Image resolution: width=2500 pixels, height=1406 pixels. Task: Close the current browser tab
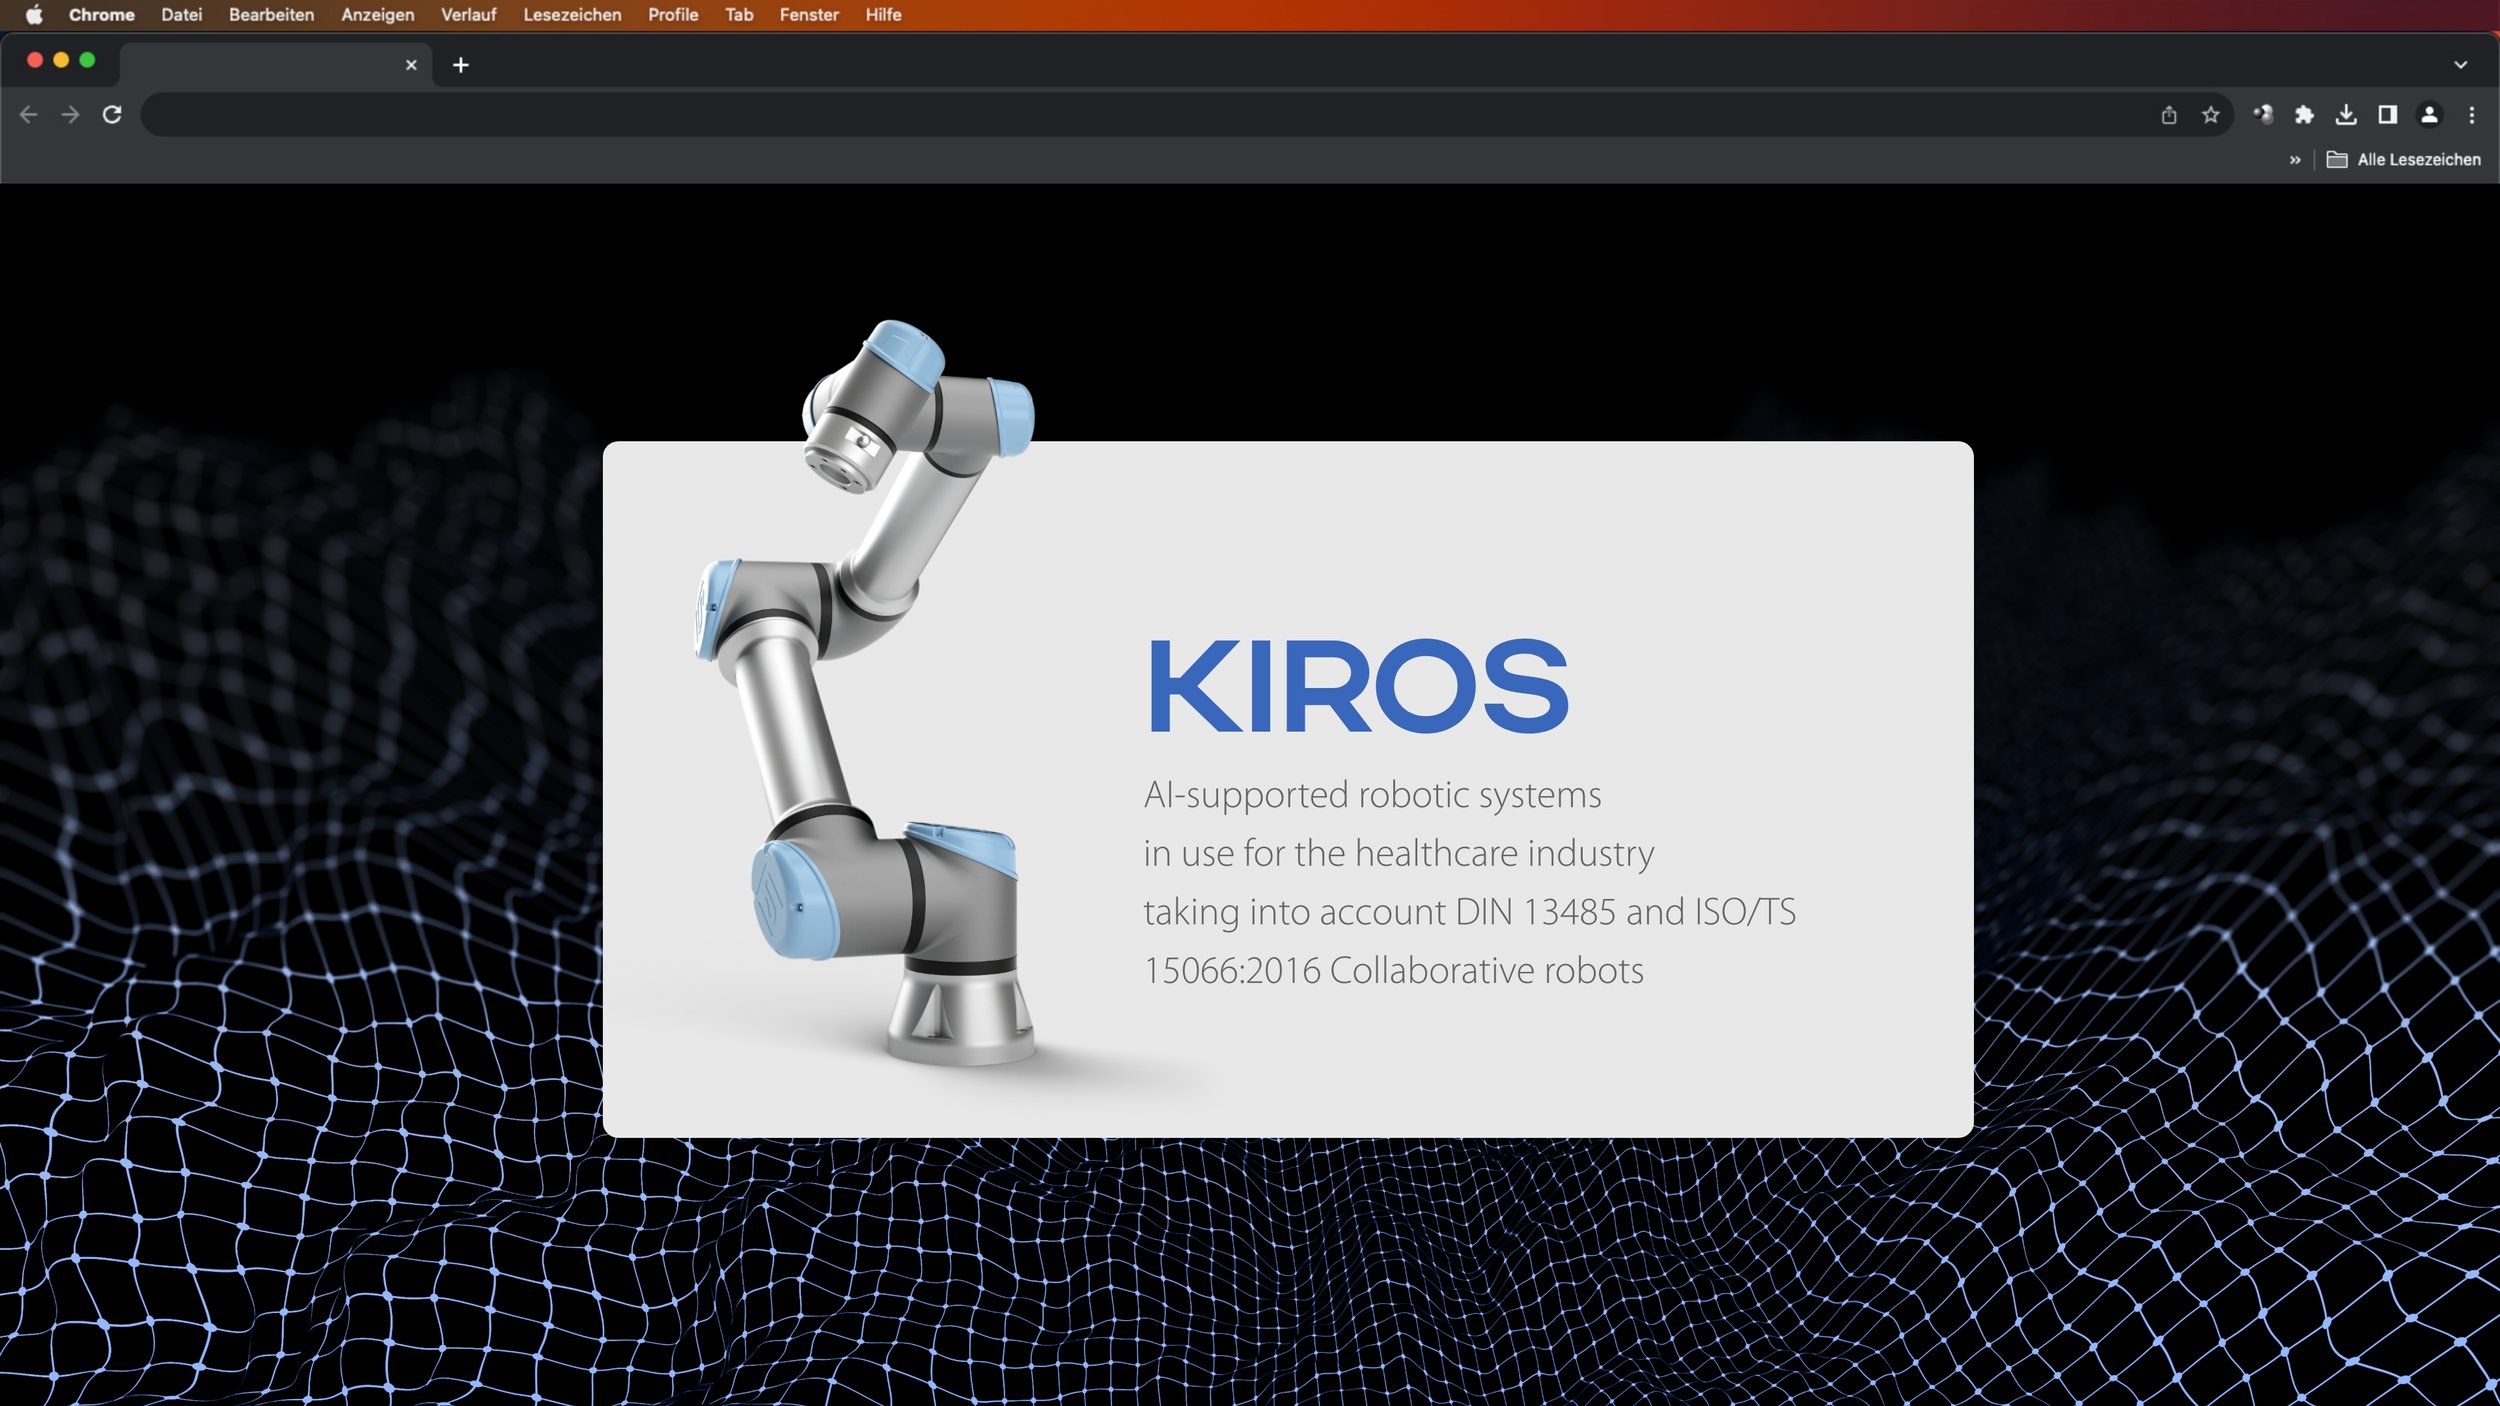[x=411, y=65]
